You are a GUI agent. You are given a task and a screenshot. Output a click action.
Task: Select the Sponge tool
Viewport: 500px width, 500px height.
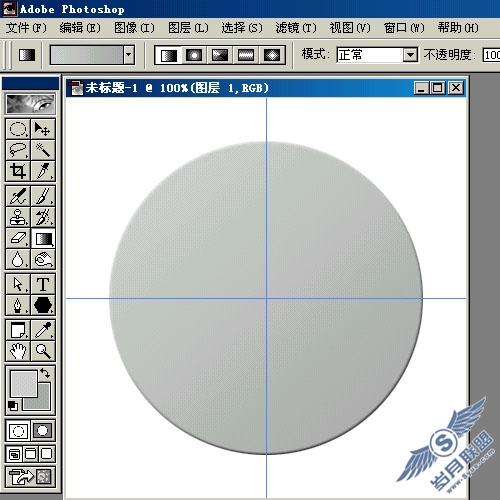point(43,259)
